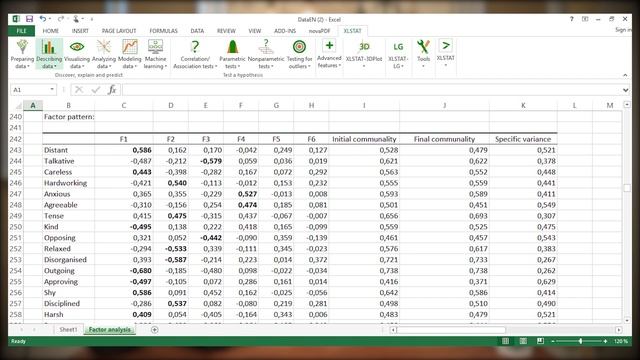Confirm formula entry with checkmark icon

[x=96, y=90]
